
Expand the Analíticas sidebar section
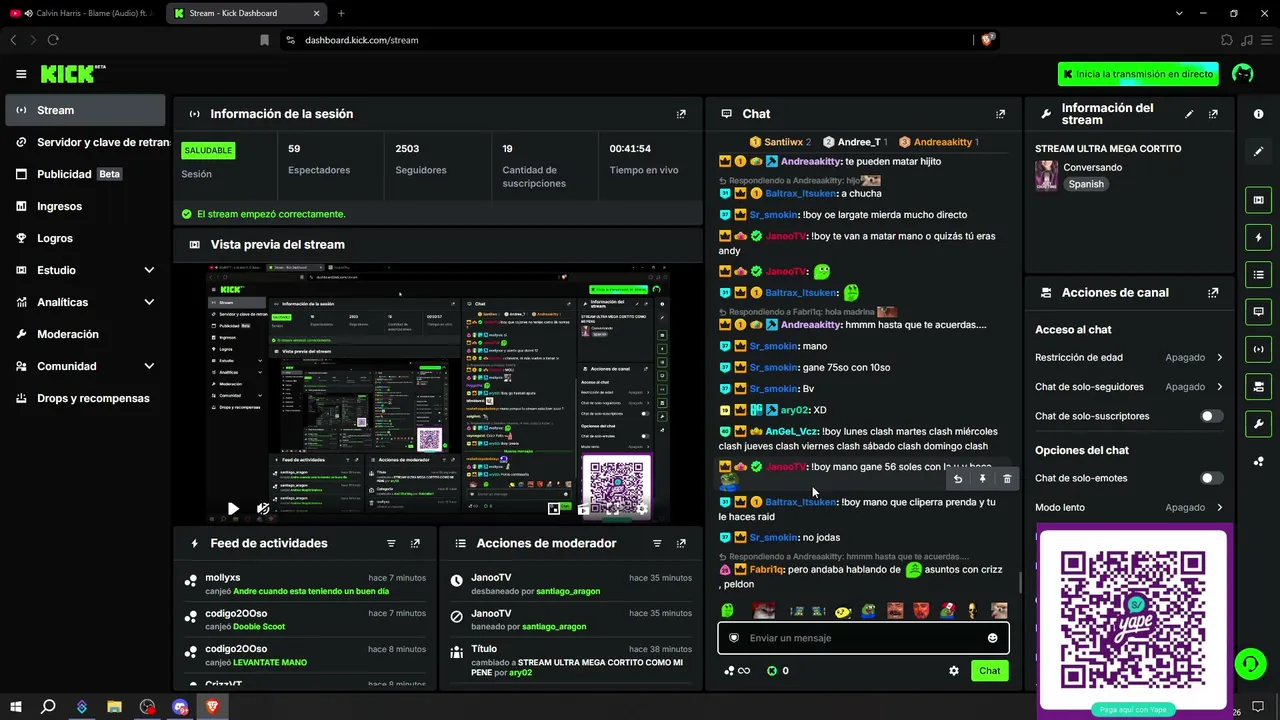click(x=149, y=302)
